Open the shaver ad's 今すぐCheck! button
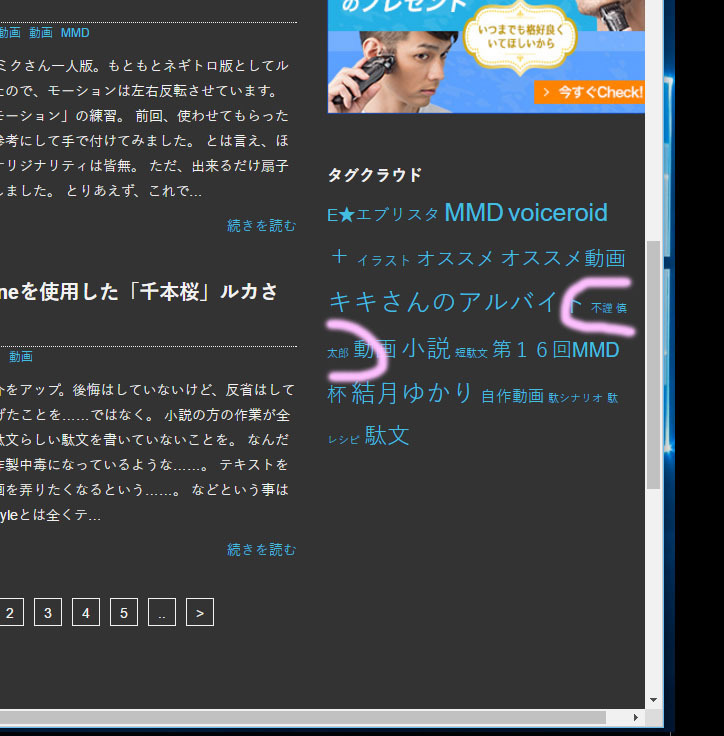Image resolution: width=724 pixels, height=736 pixels. 589,92
